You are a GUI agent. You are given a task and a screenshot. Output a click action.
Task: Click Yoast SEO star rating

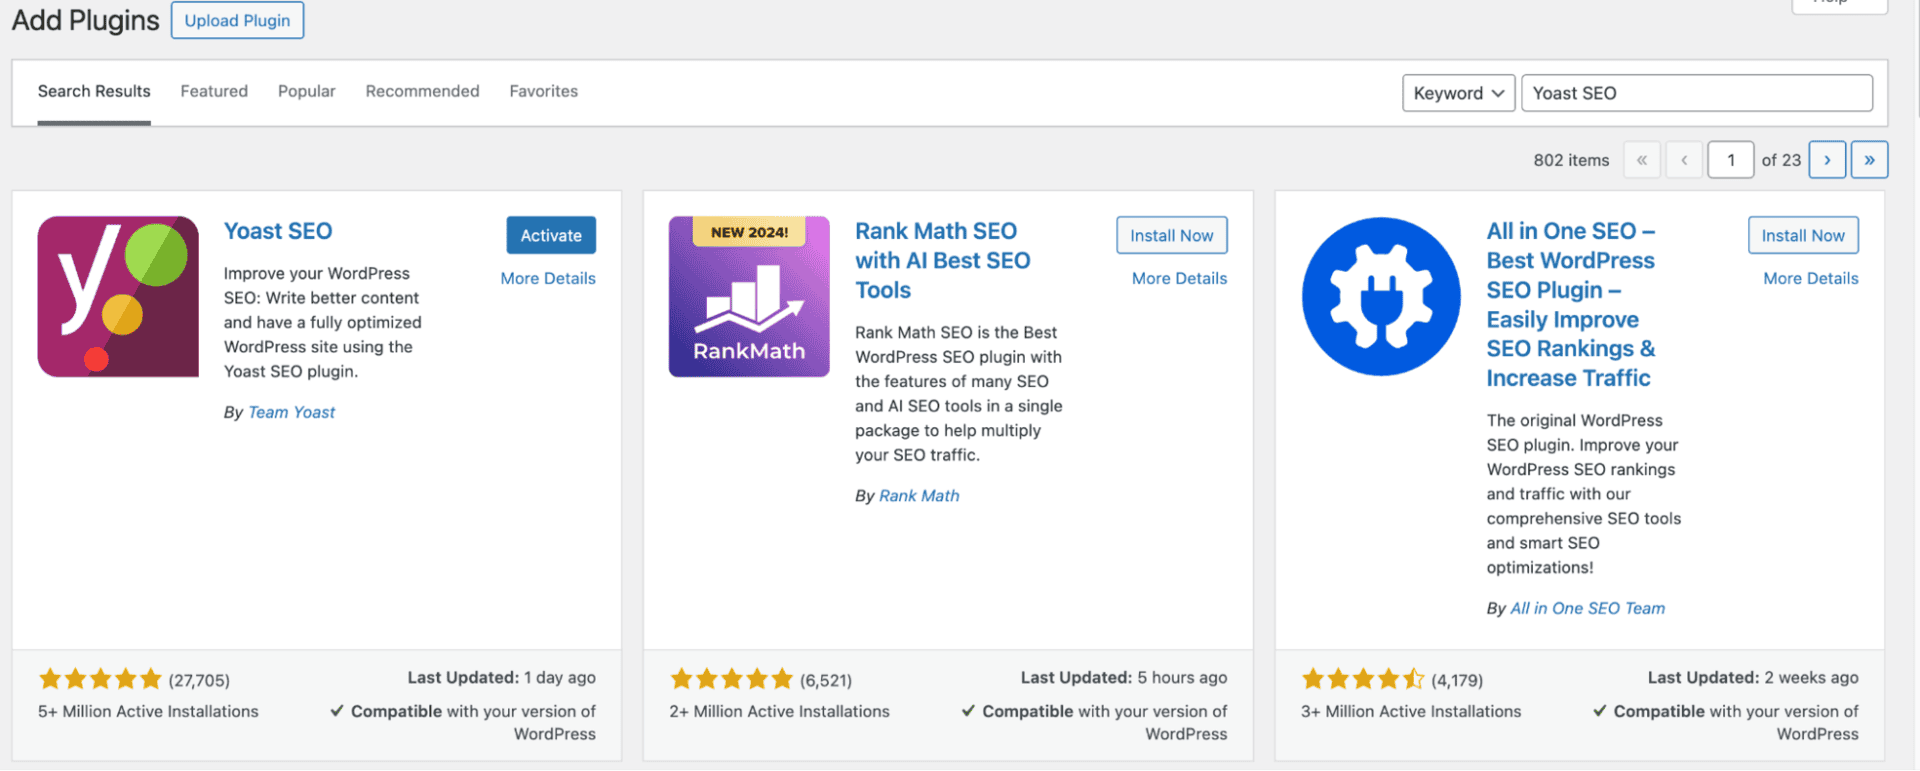point(100,680)
